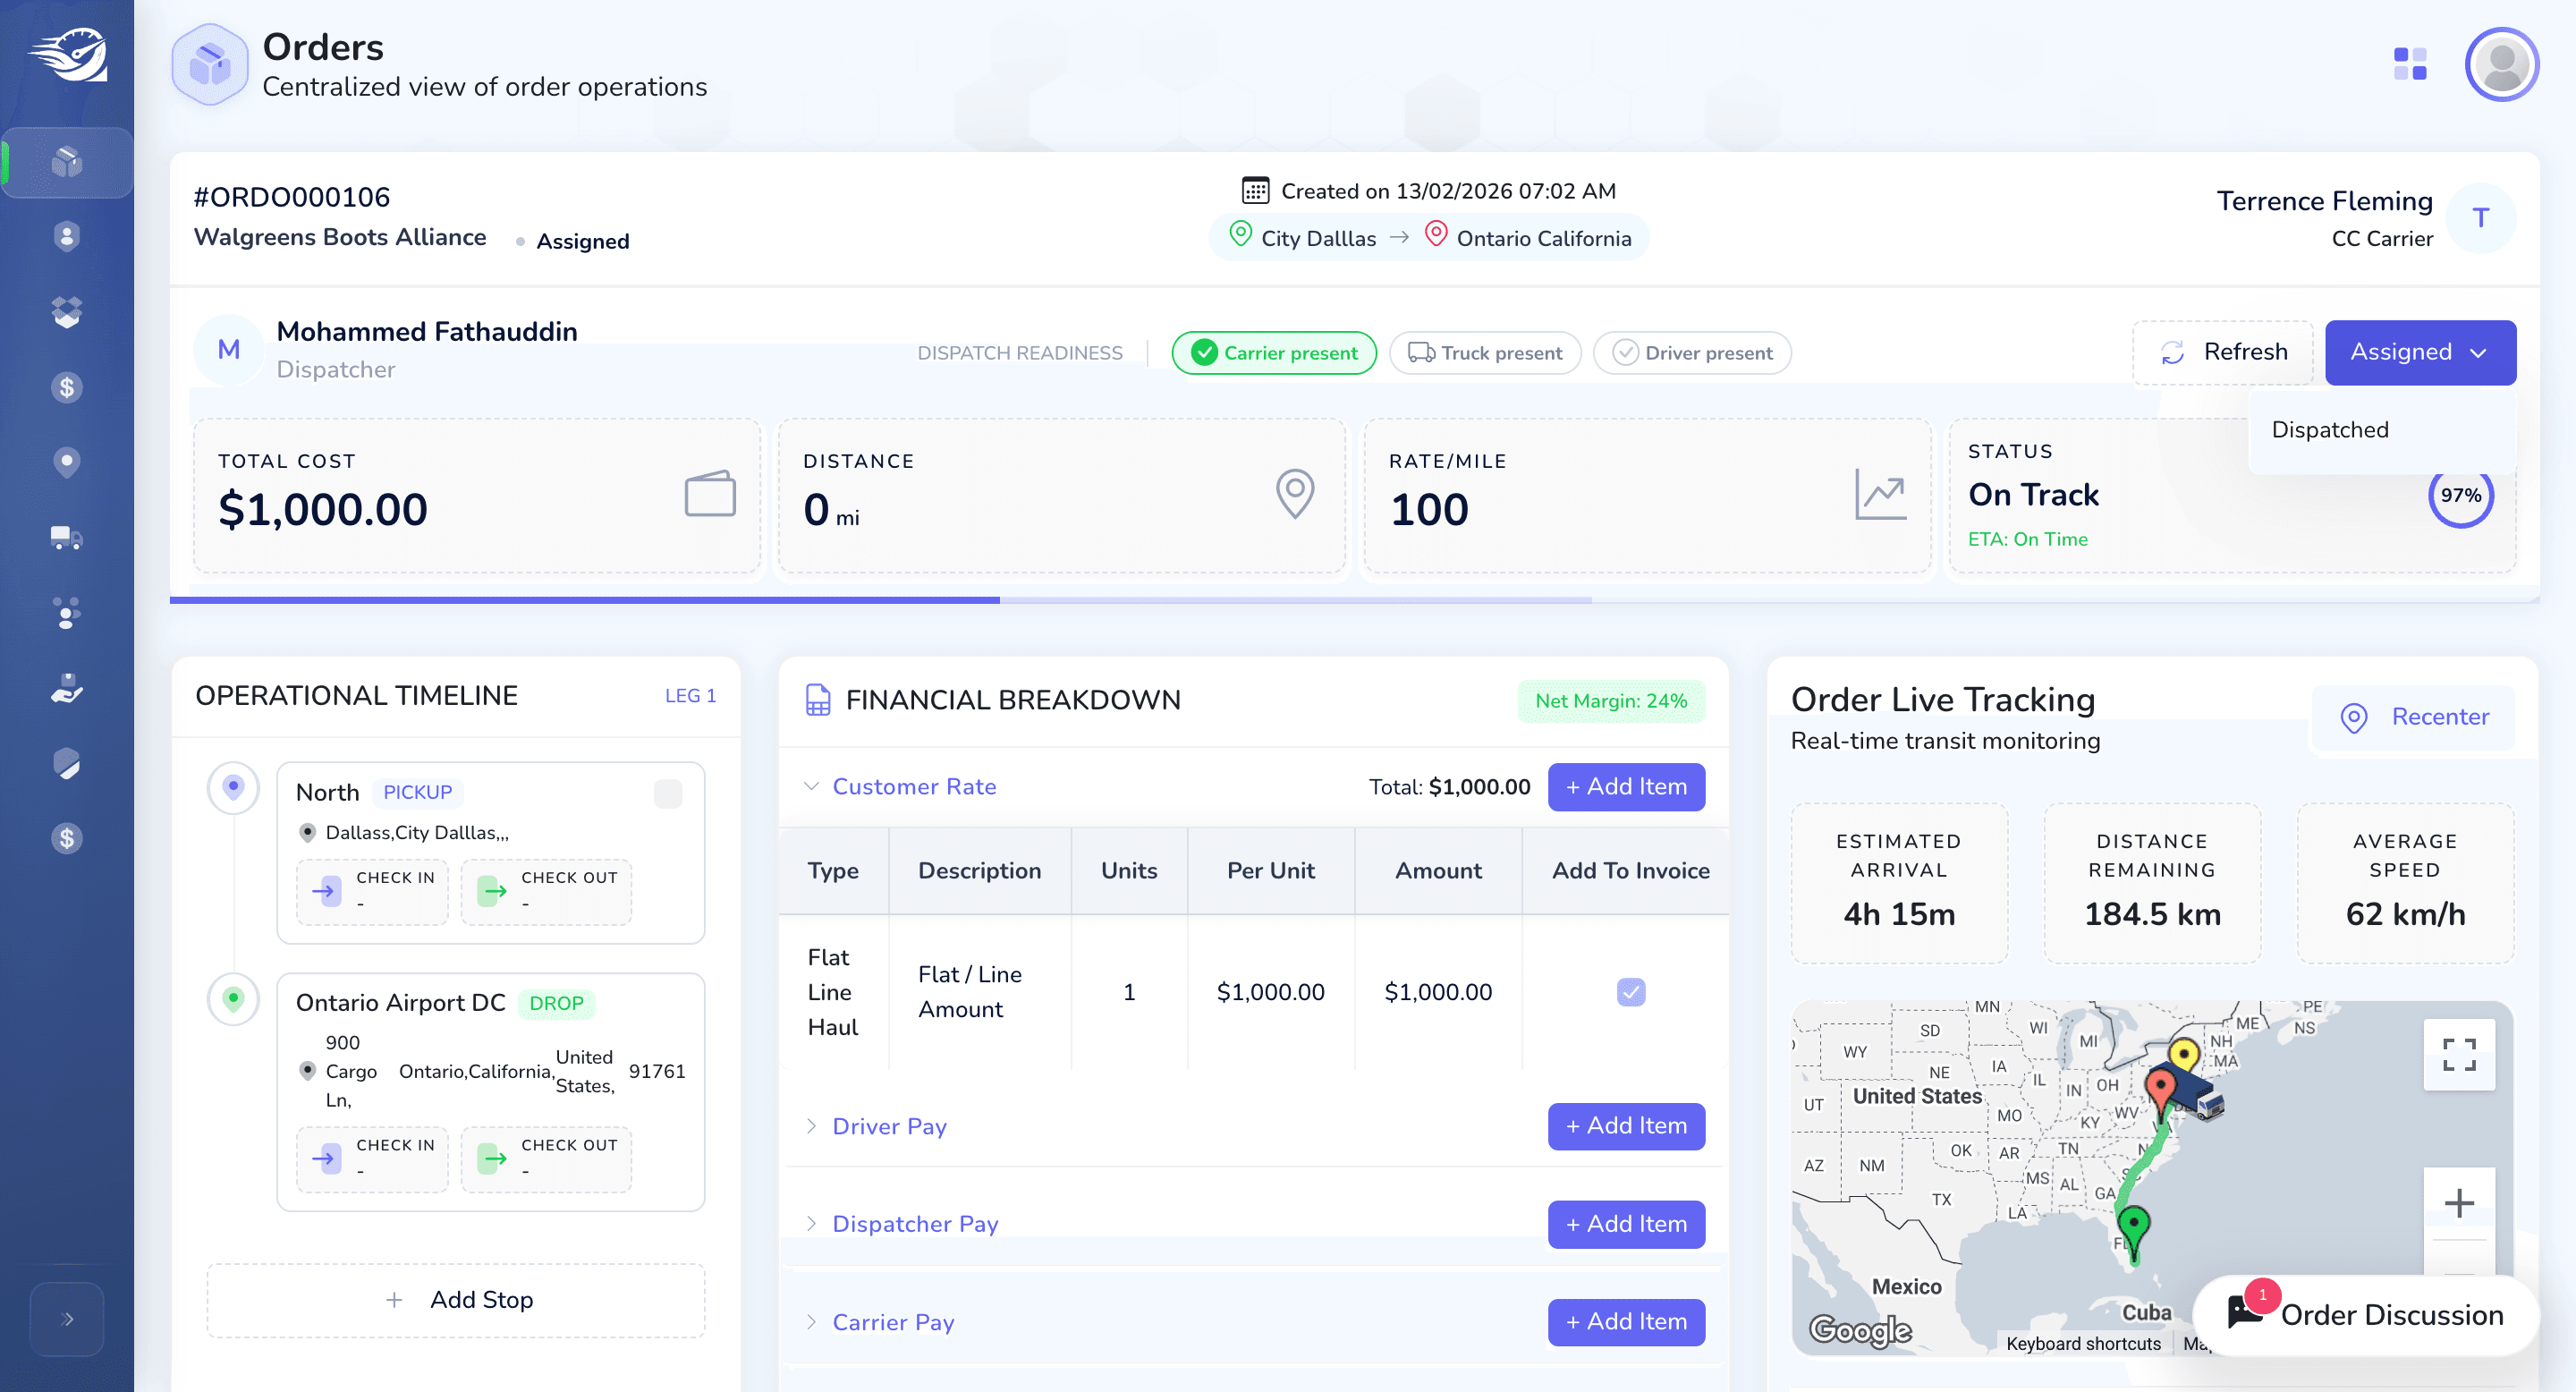Open the Assigned status dropdown

point(2420,352)
